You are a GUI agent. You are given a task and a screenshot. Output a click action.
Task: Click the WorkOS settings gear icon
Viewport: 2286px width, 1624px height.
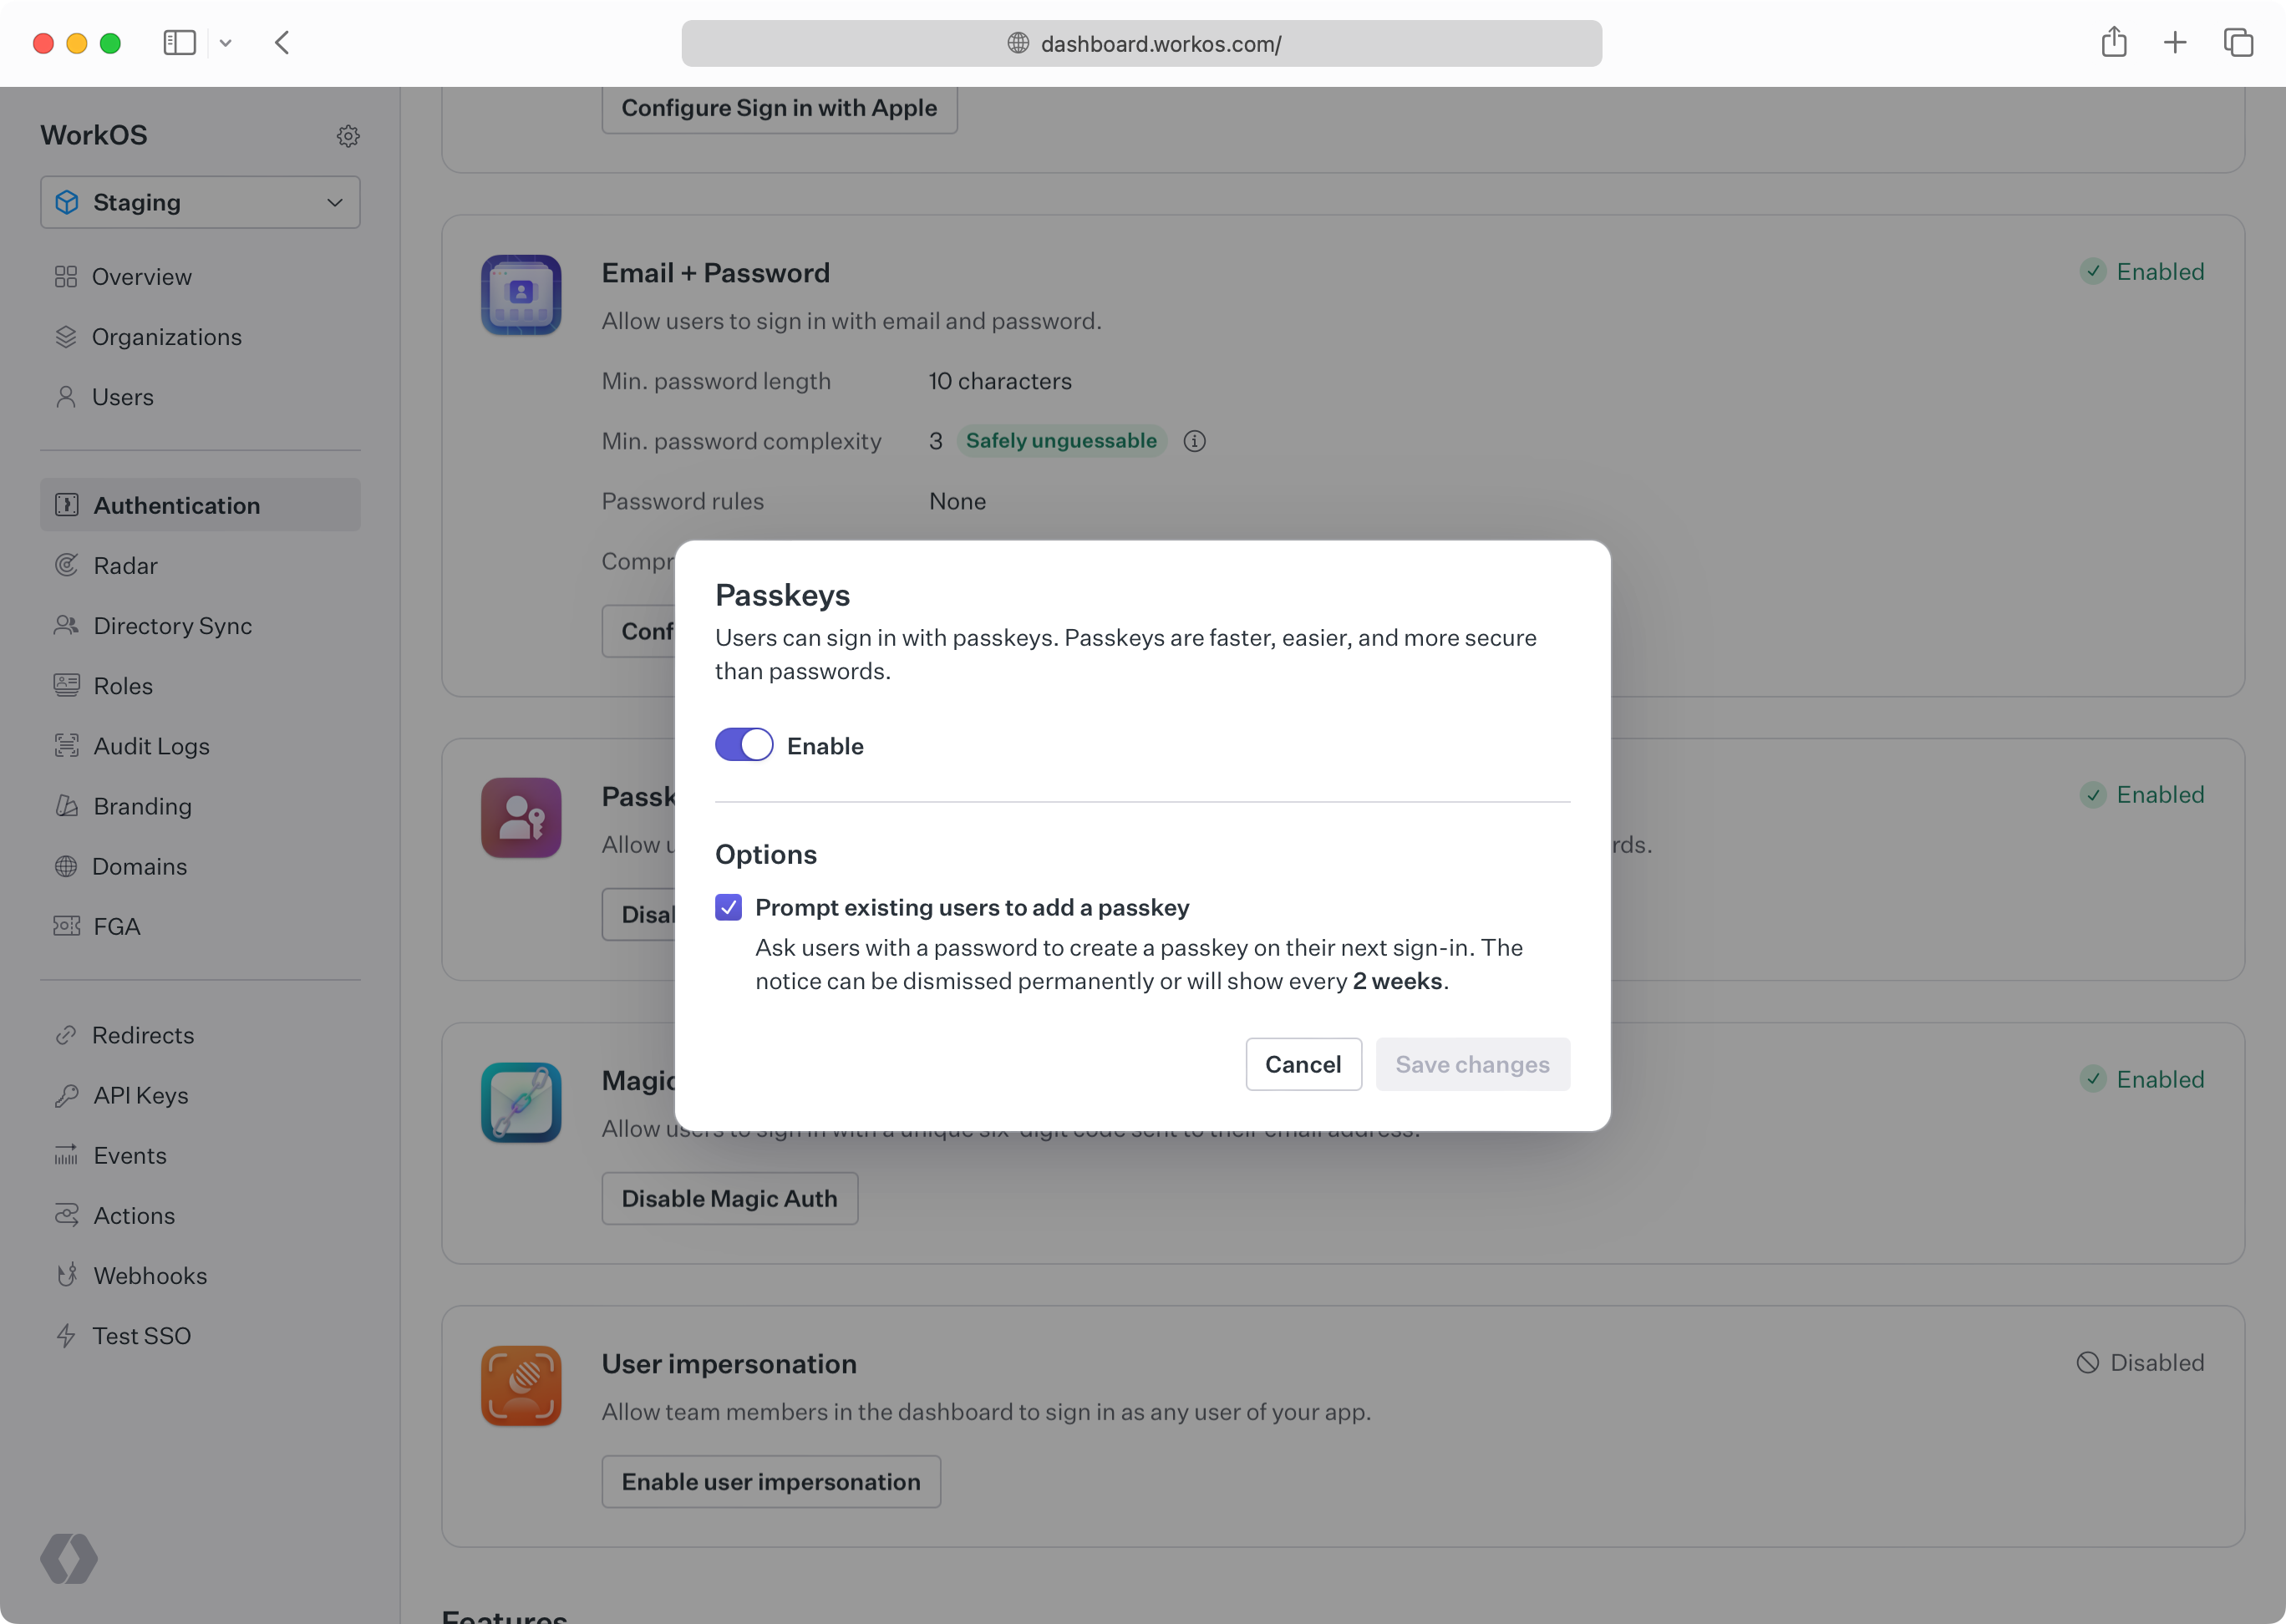coord(348,135)
